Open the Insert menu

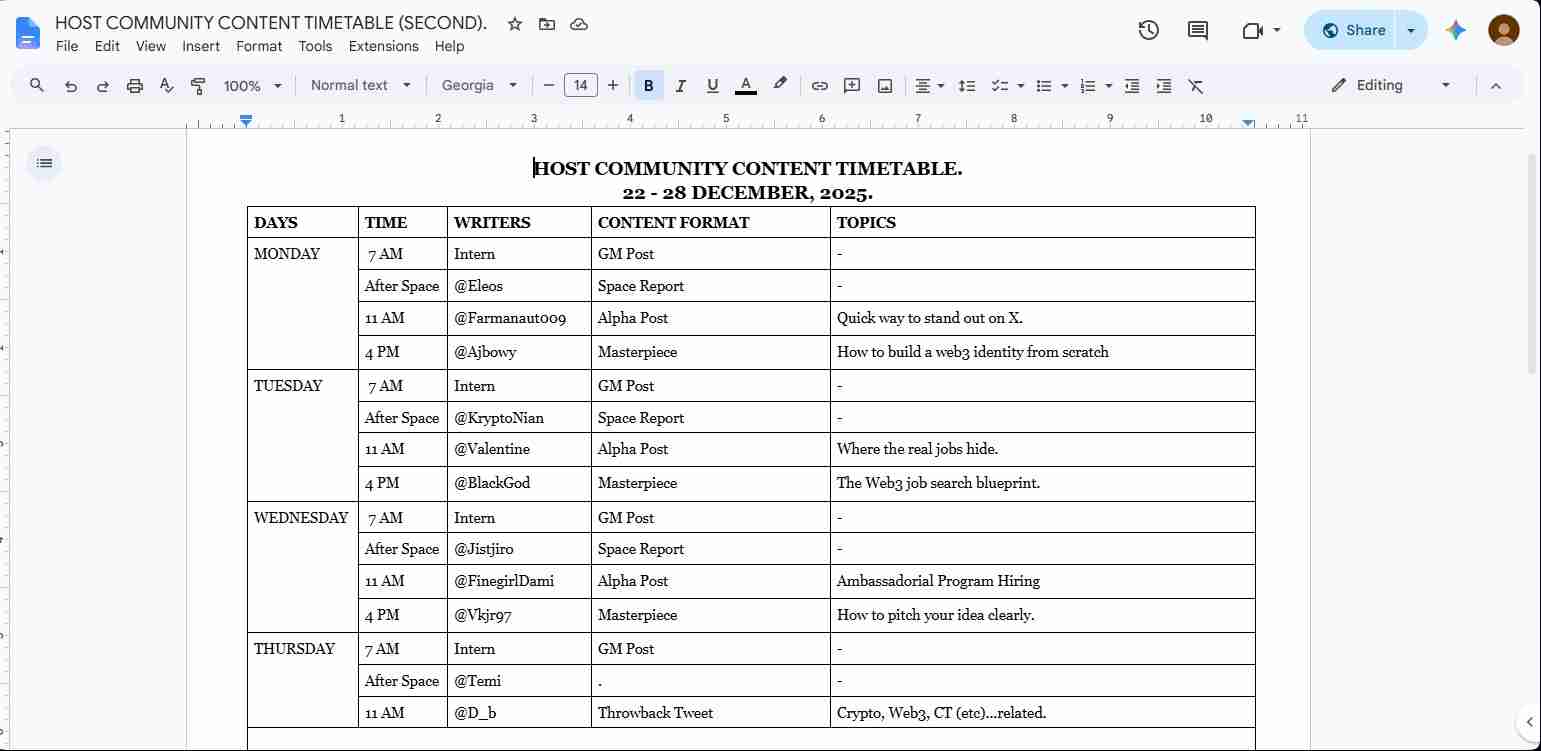(201, 46)
